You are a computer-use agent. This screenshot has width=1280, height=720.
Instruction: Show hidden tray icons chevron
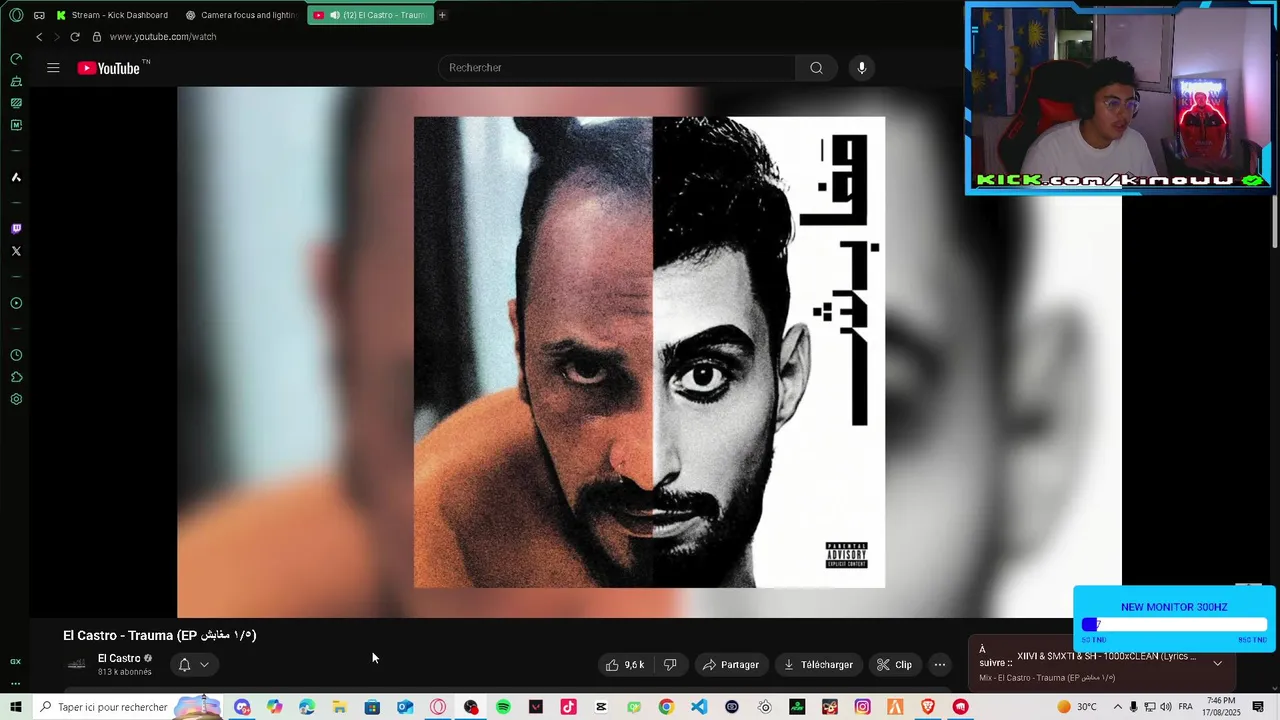1118,707
